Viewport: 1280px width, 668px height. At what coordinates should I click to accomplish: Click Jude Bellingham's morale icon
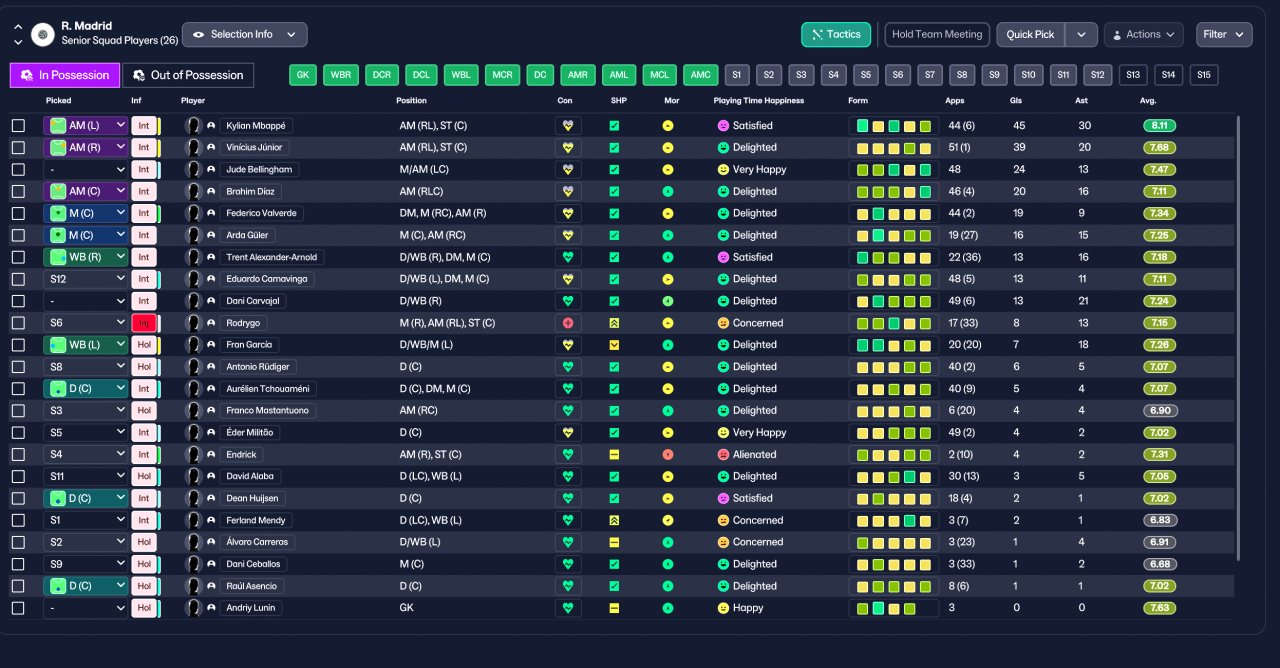pos(668,170)
